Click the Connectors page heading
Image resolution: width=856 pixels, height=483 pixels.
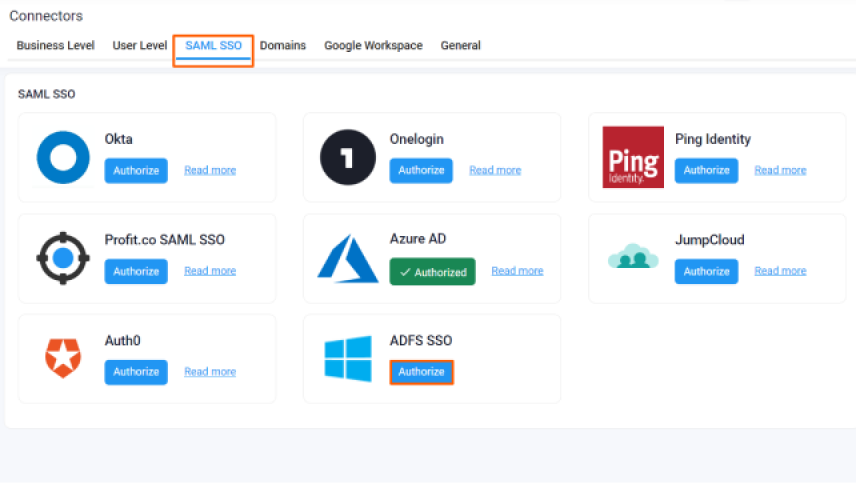click(x=46, y=16)
